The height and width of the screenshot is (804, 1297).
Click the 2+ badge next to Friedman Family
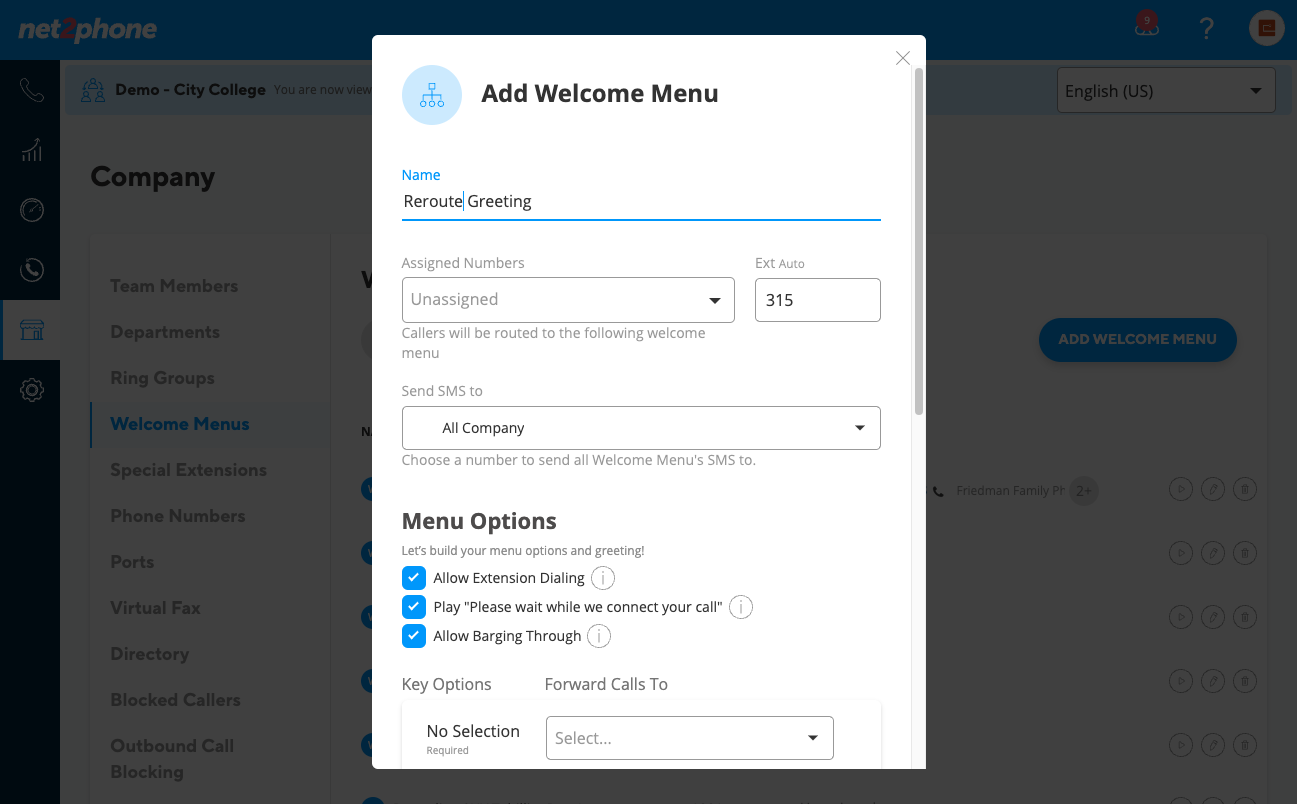(x=1084, y=491)
